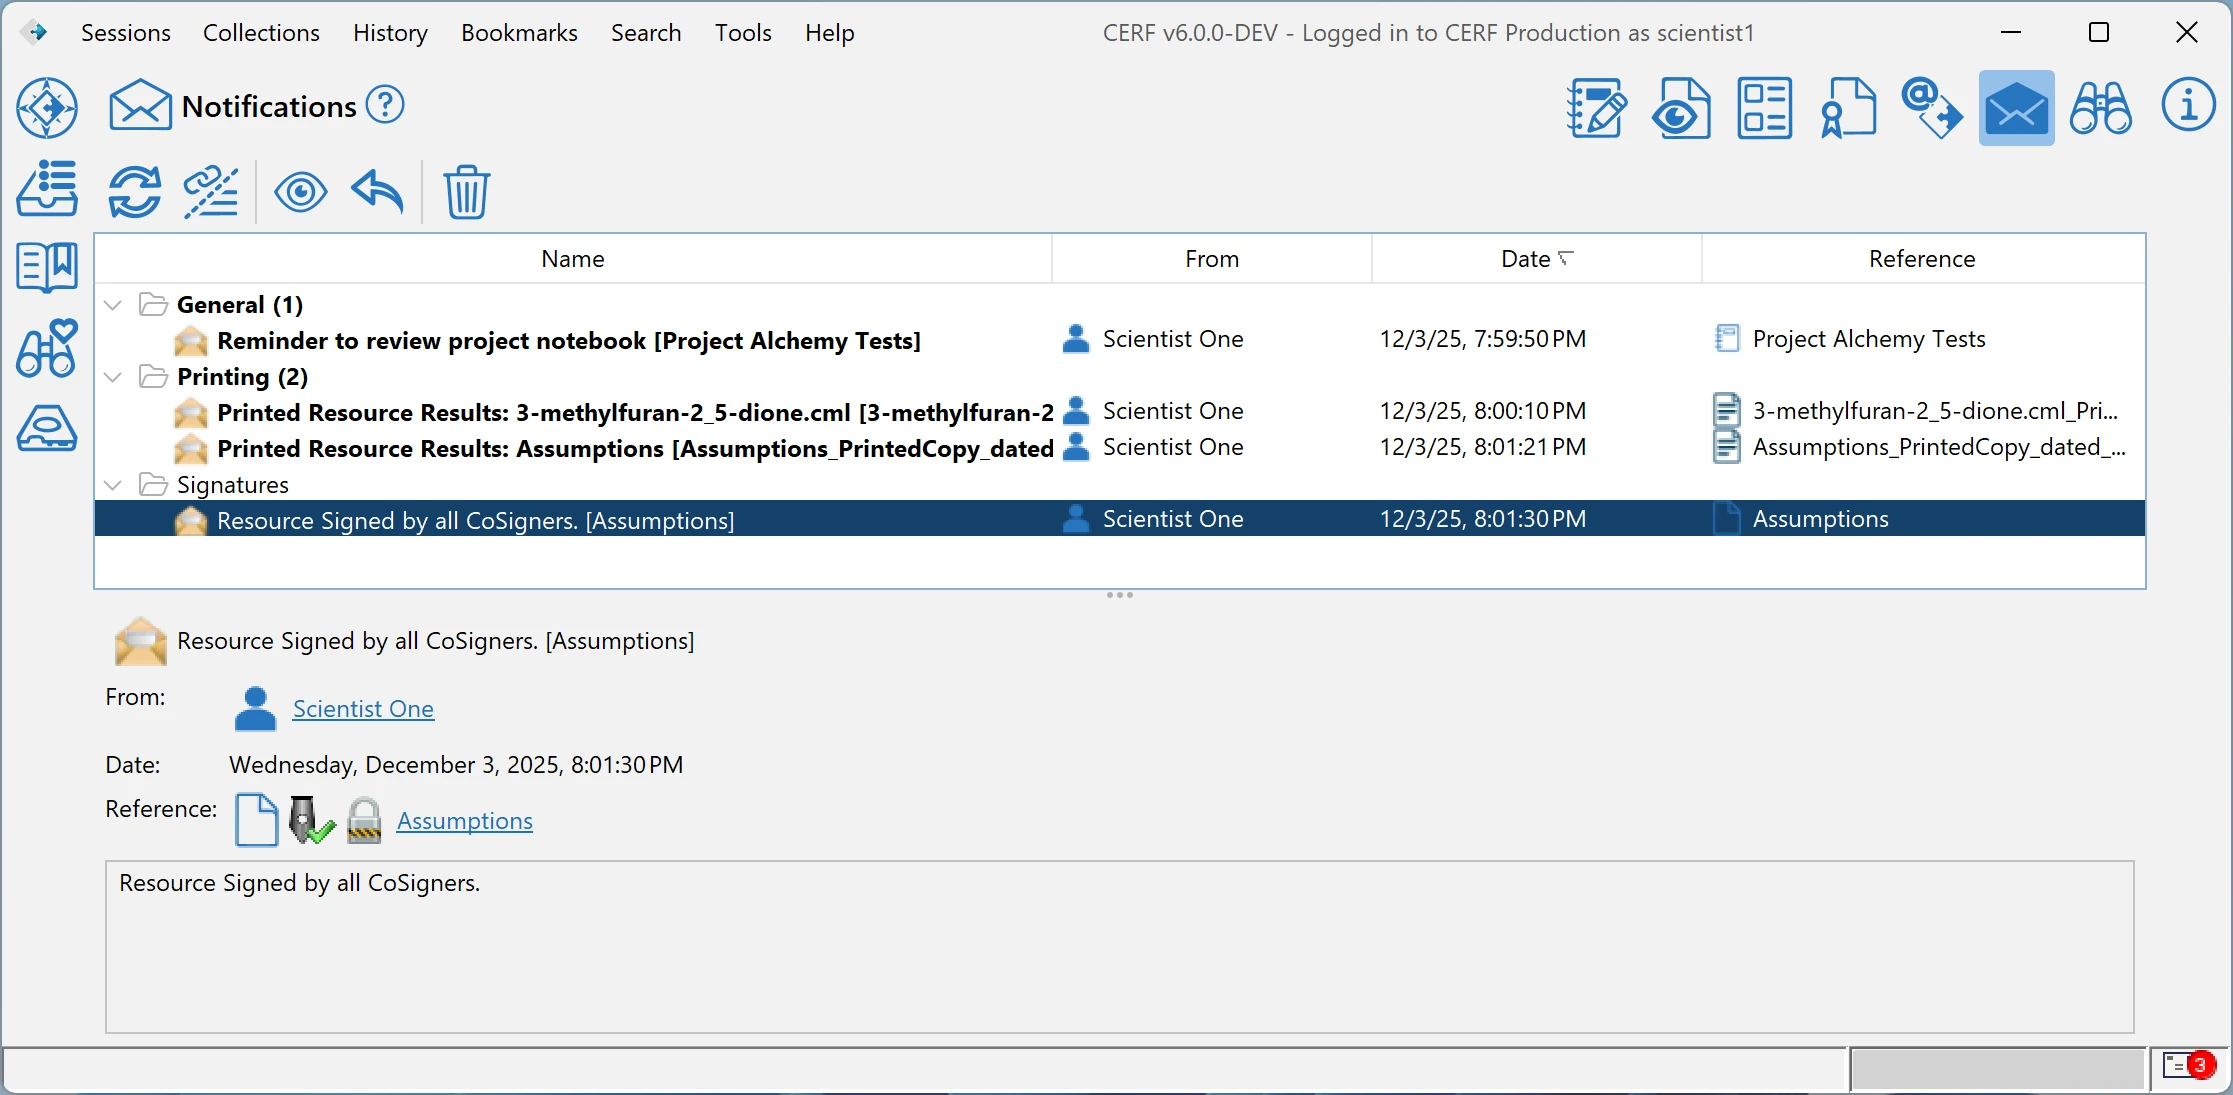This screenshot has height=1095, width=2233.
Task: Collapse the General folder
Action: point(113,305)
